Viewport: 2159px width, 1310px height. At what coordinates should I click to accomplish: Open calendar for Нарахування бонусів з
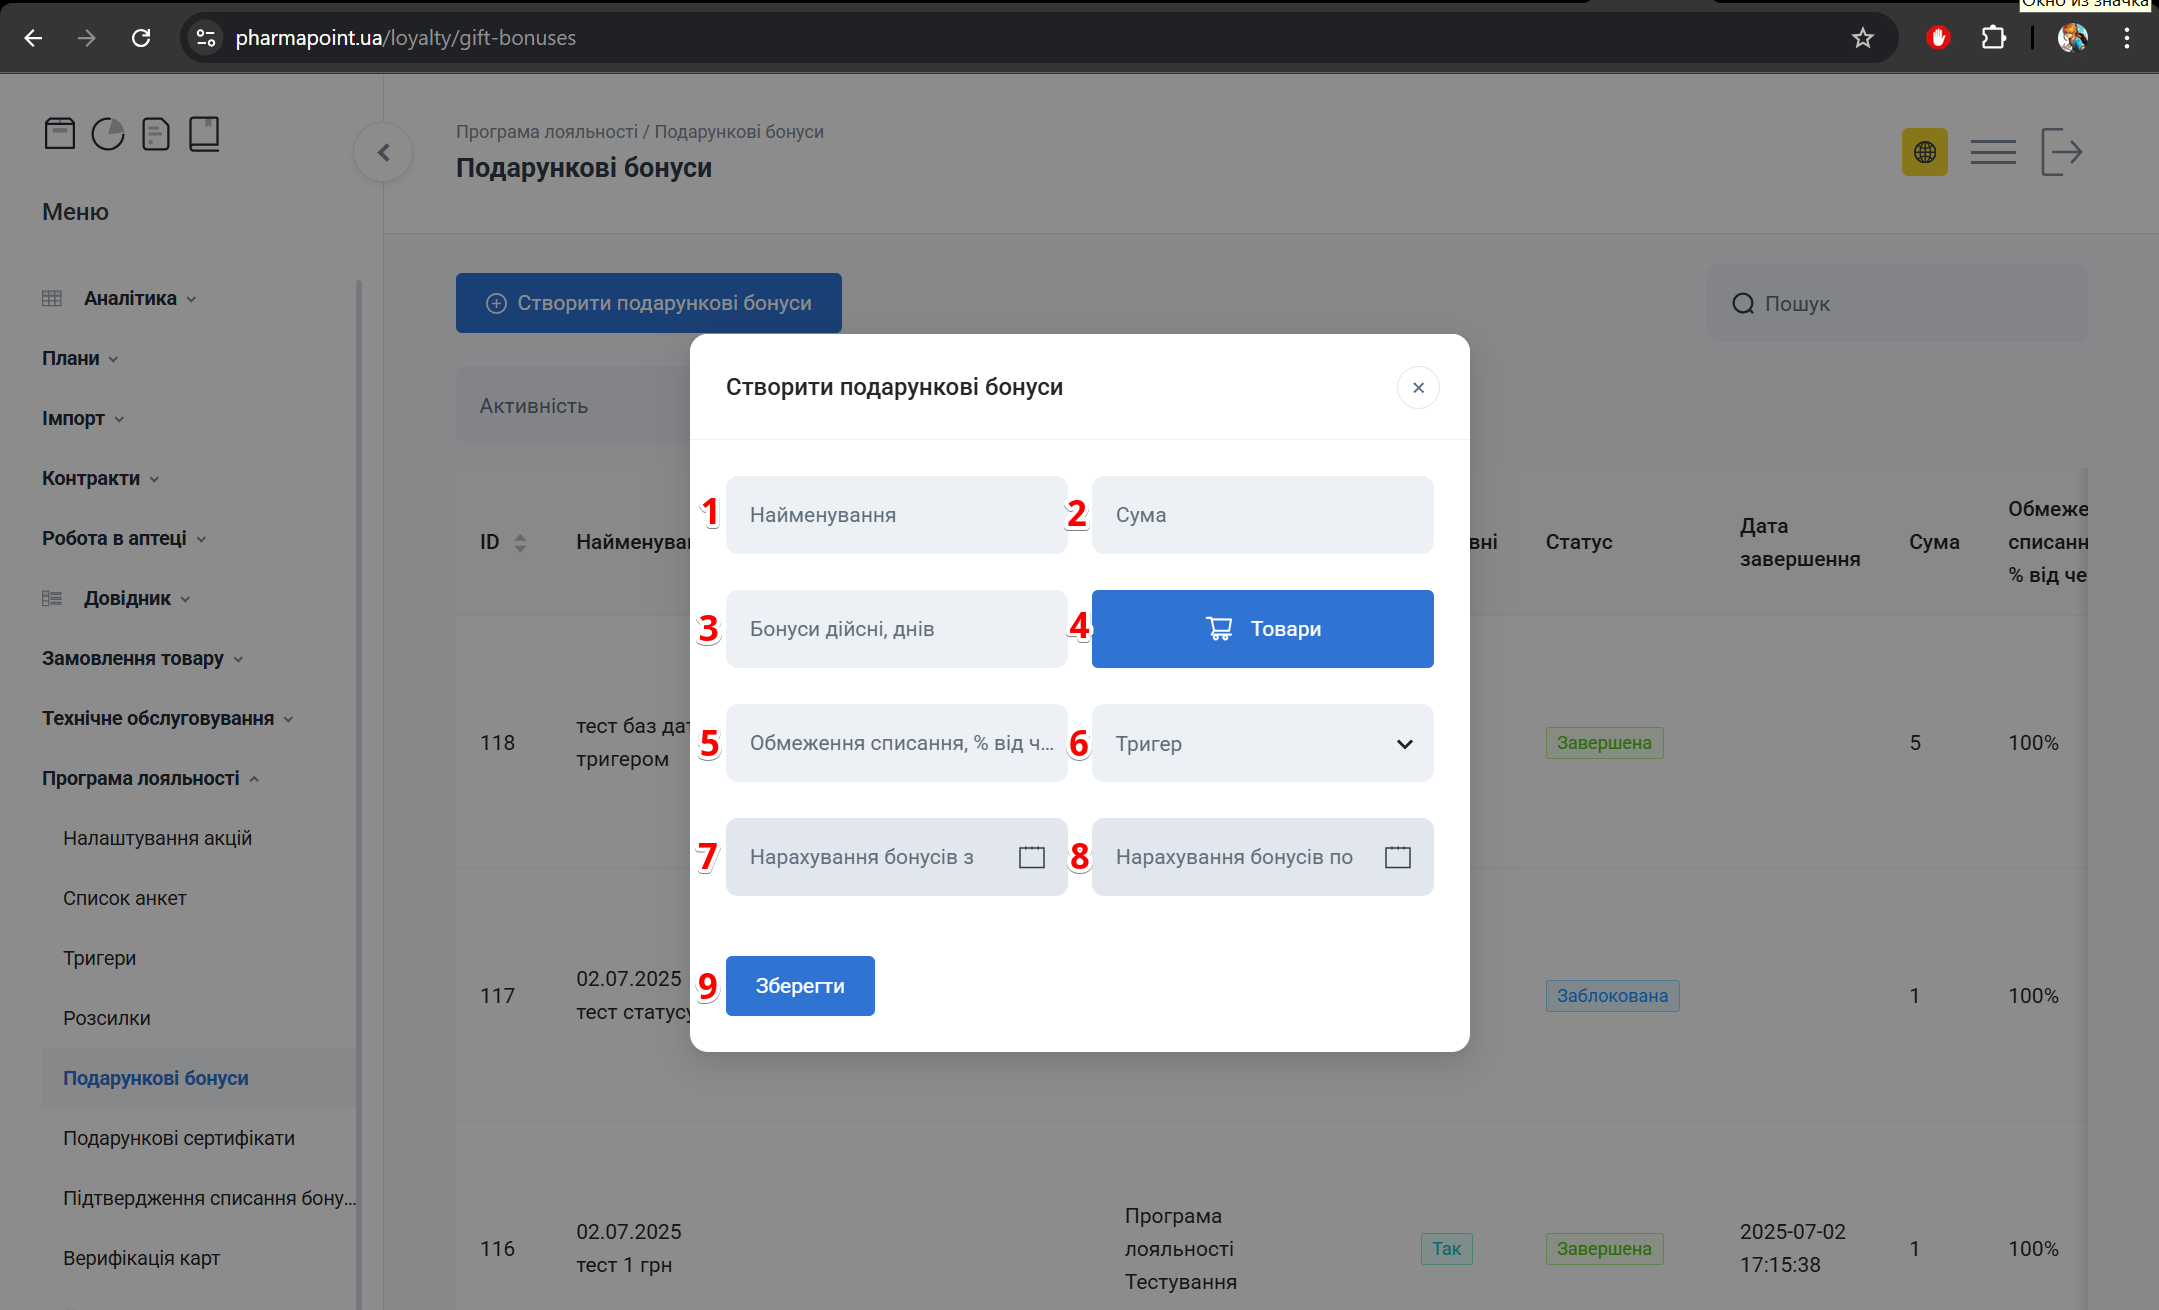click(x=1031, y=857)
